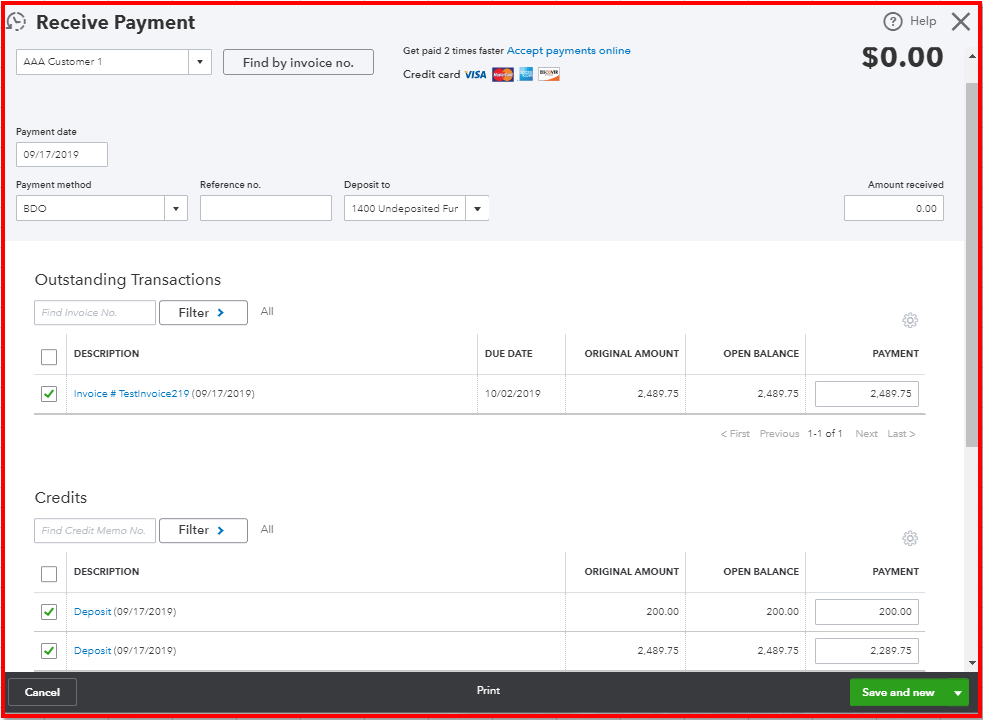This screenshot has height=720, width=983.
Task: Click the Discover card logo
Action: click(549, 75)
